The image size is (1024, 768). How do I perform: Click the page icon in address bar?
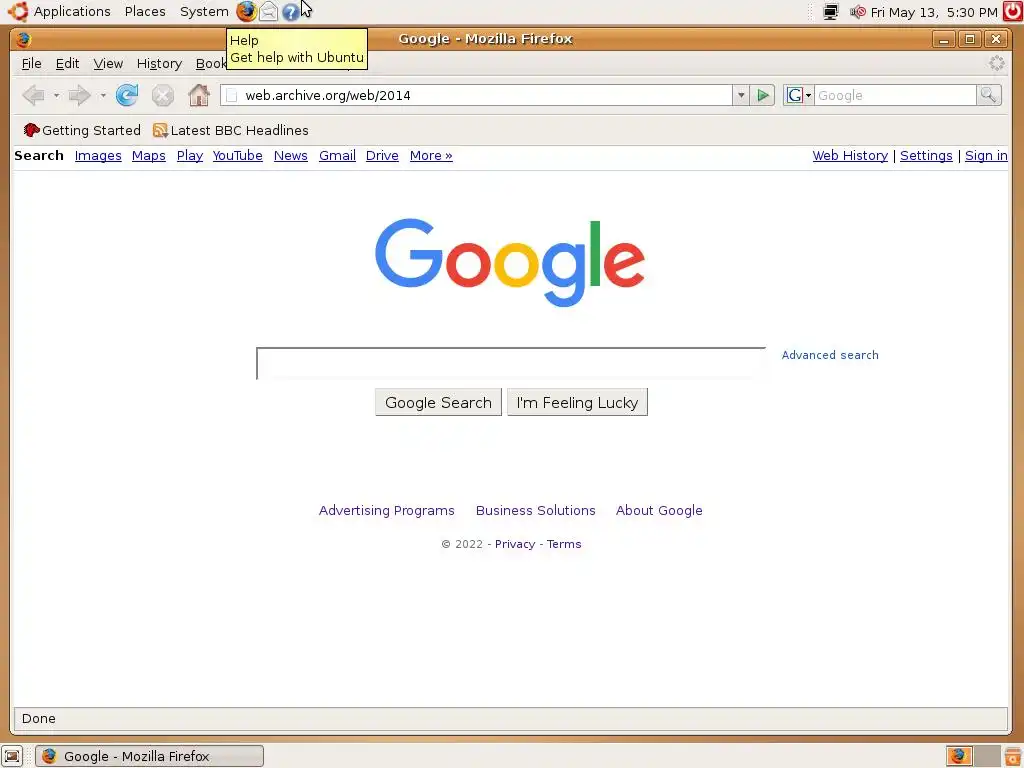coord(232,95)
